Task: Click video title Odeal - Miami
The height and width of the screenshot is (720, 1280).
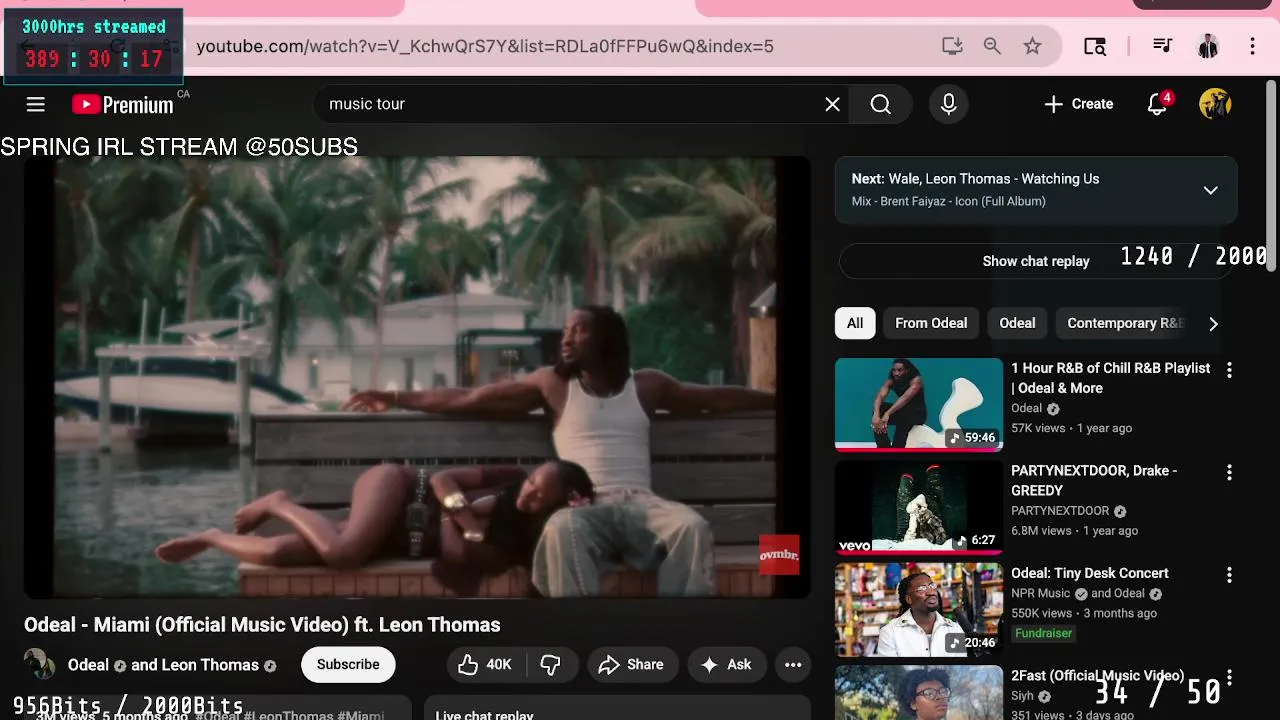Action: point(262,625)
